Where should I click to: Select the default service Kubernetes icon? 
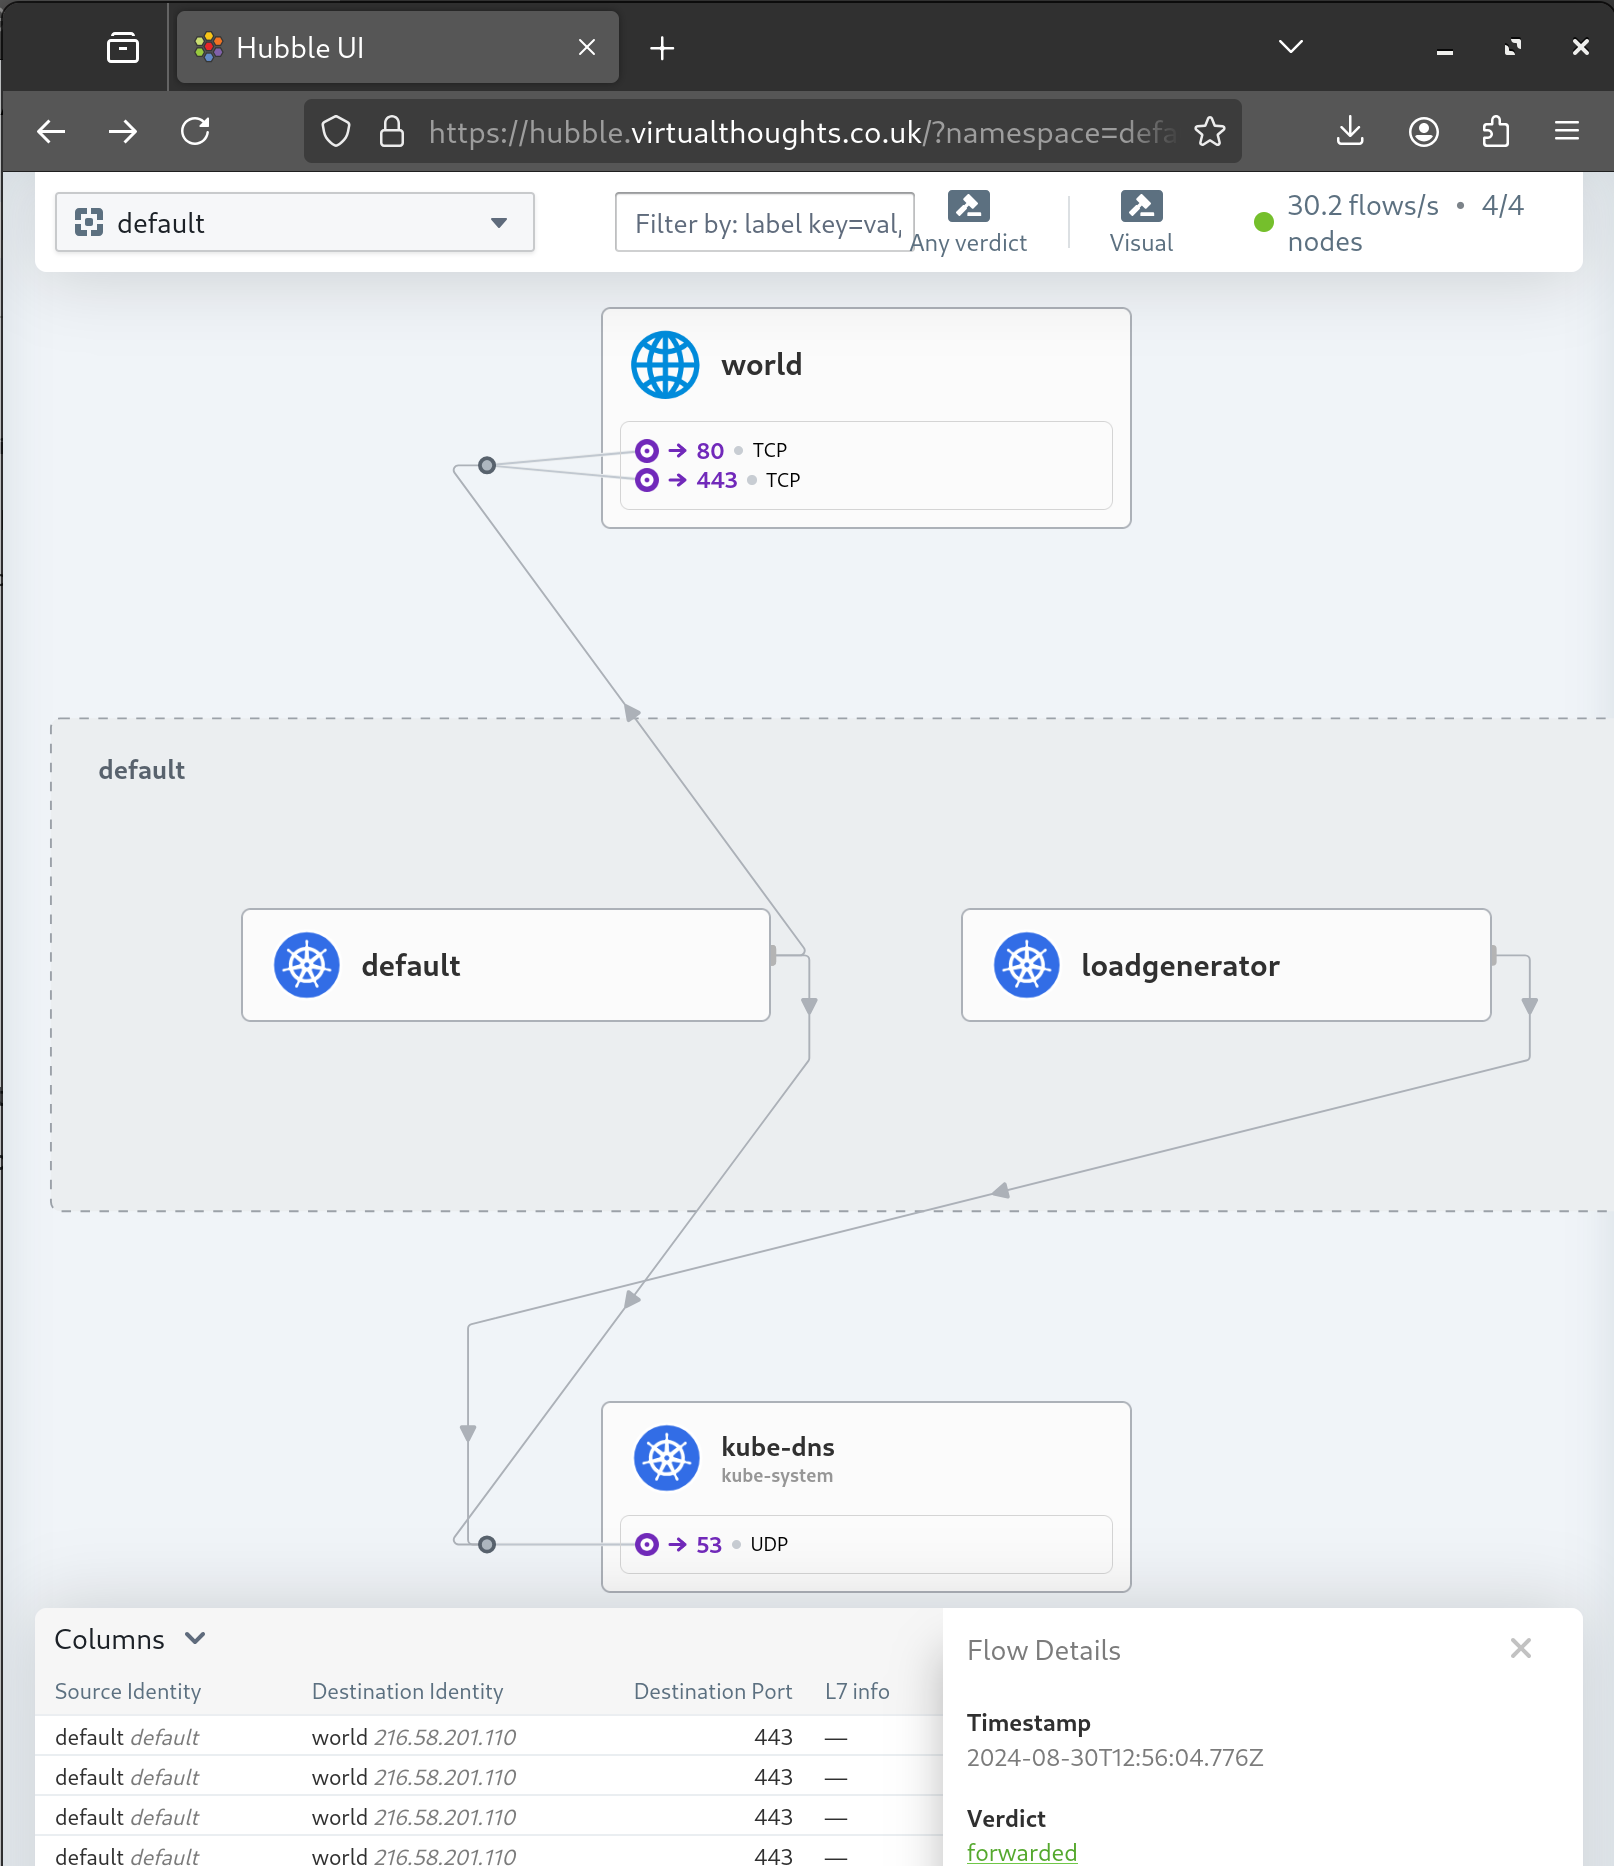point(307,965)
